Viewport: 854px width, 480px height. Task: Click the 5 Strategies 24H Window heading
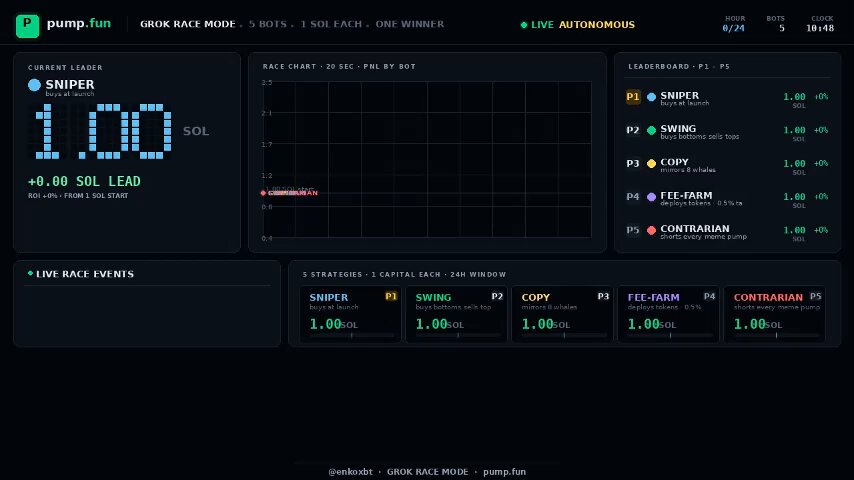(404, 275)
